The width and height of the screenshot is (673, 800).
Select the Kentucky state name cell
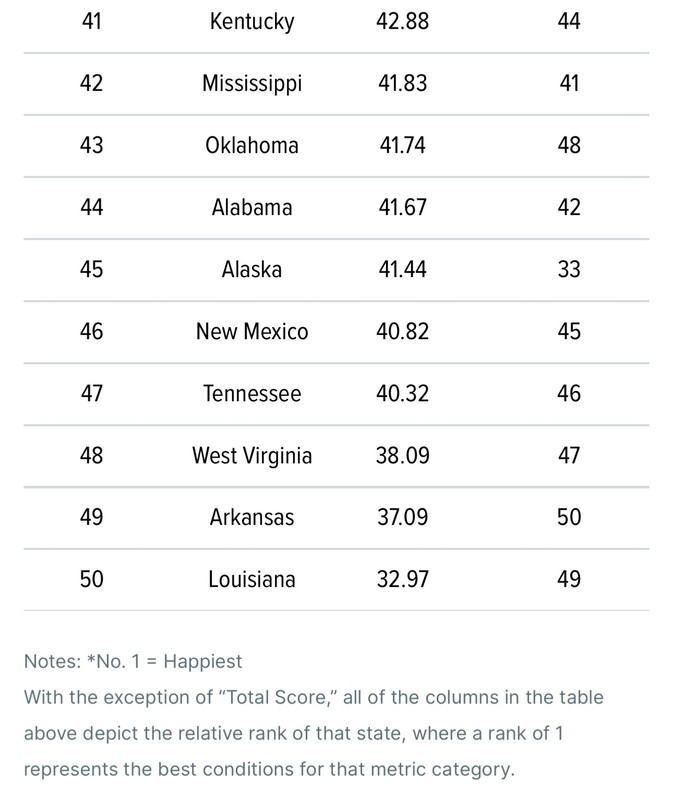tap(252, 21)
